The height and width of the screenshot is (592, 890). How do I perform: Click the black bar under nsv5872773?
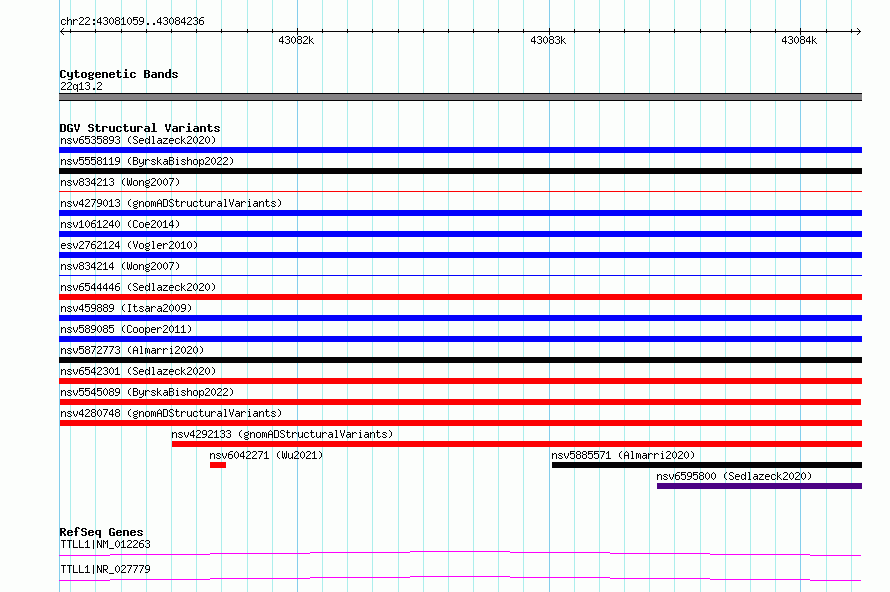coord(460,360)
